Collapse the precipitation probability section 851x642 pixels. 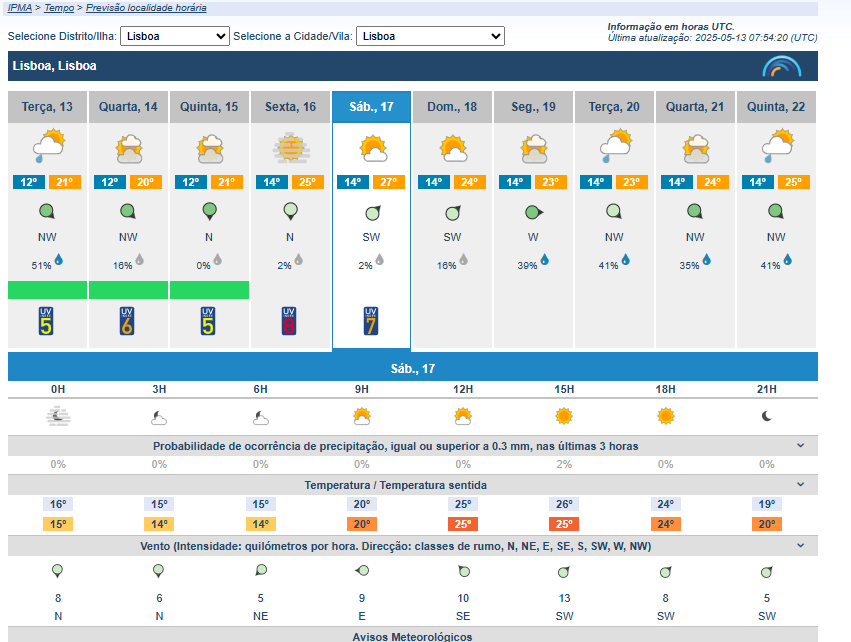[x=801, y=446]
